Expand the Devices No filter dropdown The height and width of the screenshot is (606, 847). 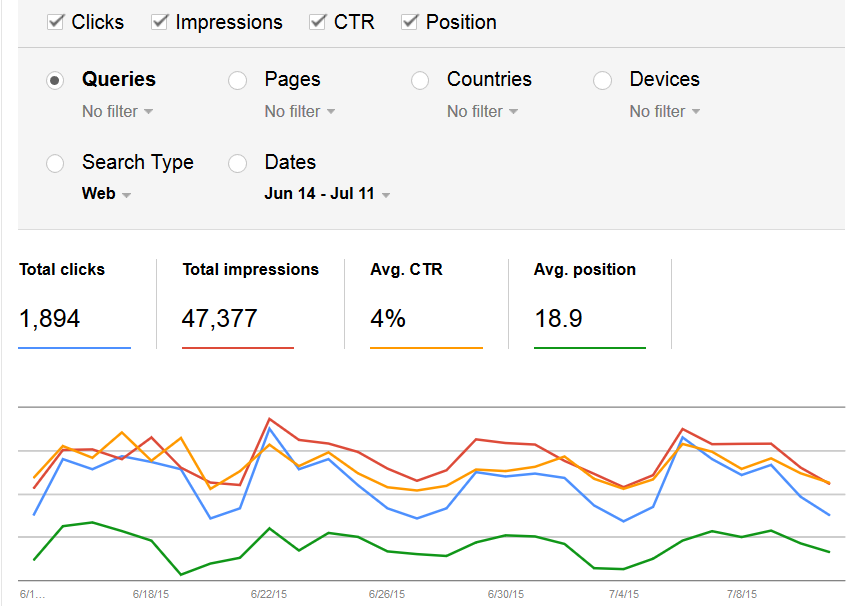pyautogui.click(x=664, y=112)
